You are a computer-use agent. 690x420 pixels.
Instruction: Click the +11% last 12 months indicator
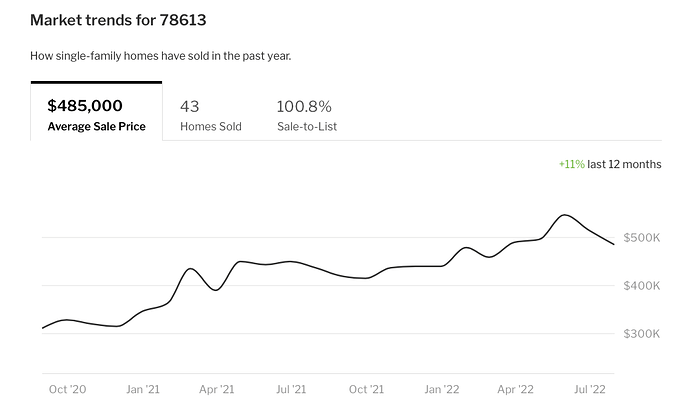pyautogui.click(x=609, y=164)
